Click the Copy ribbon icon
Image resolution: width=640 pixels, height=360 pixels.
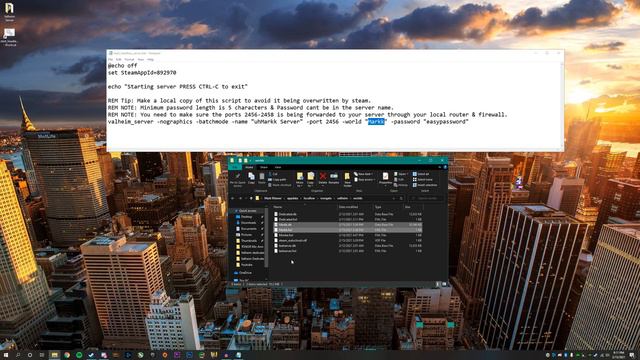pos(251,178)
